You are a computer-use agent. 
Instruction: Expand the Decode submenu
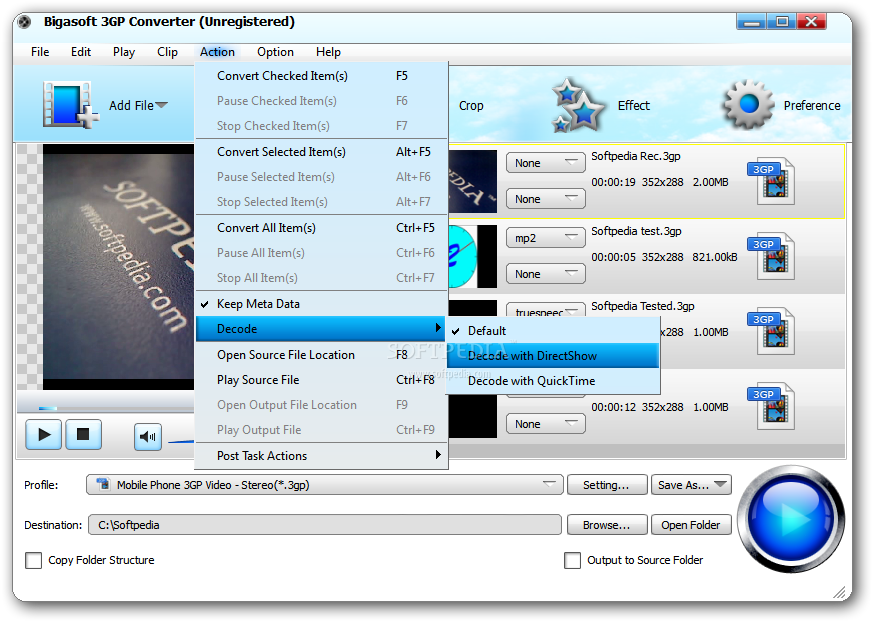[321, 329]
